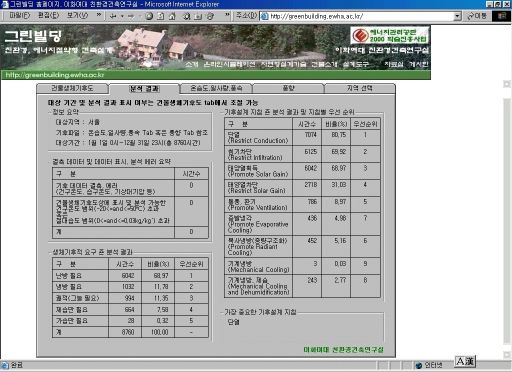Expand hidden menu items chevron after 보기
512x372 pixels.
pyautogui.click(x=99, y=15)
